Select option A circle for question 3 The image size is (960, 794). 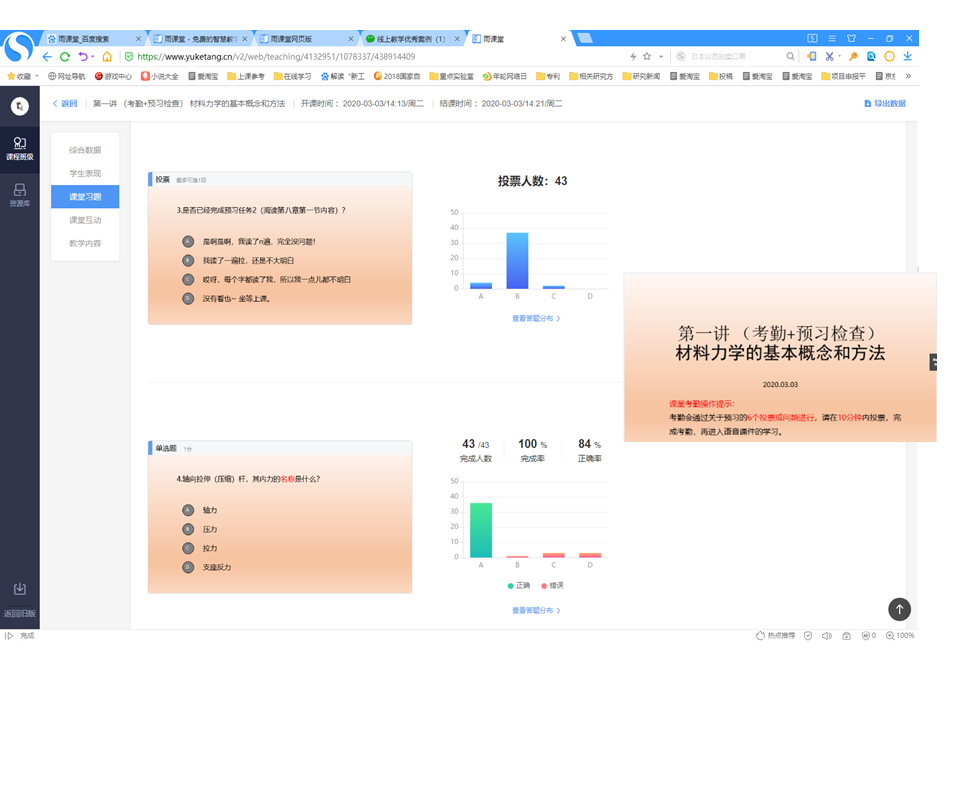coord(187,241)
